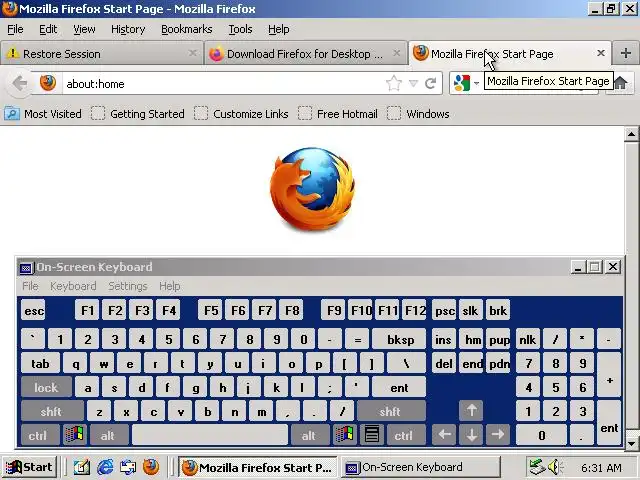Click the del key on keyboard

tap(444, 363)
